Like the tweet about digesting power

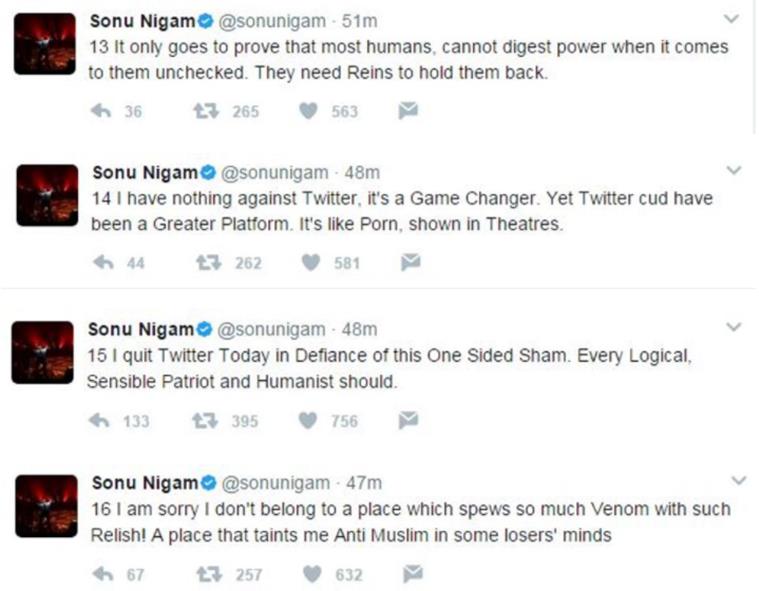310,111
